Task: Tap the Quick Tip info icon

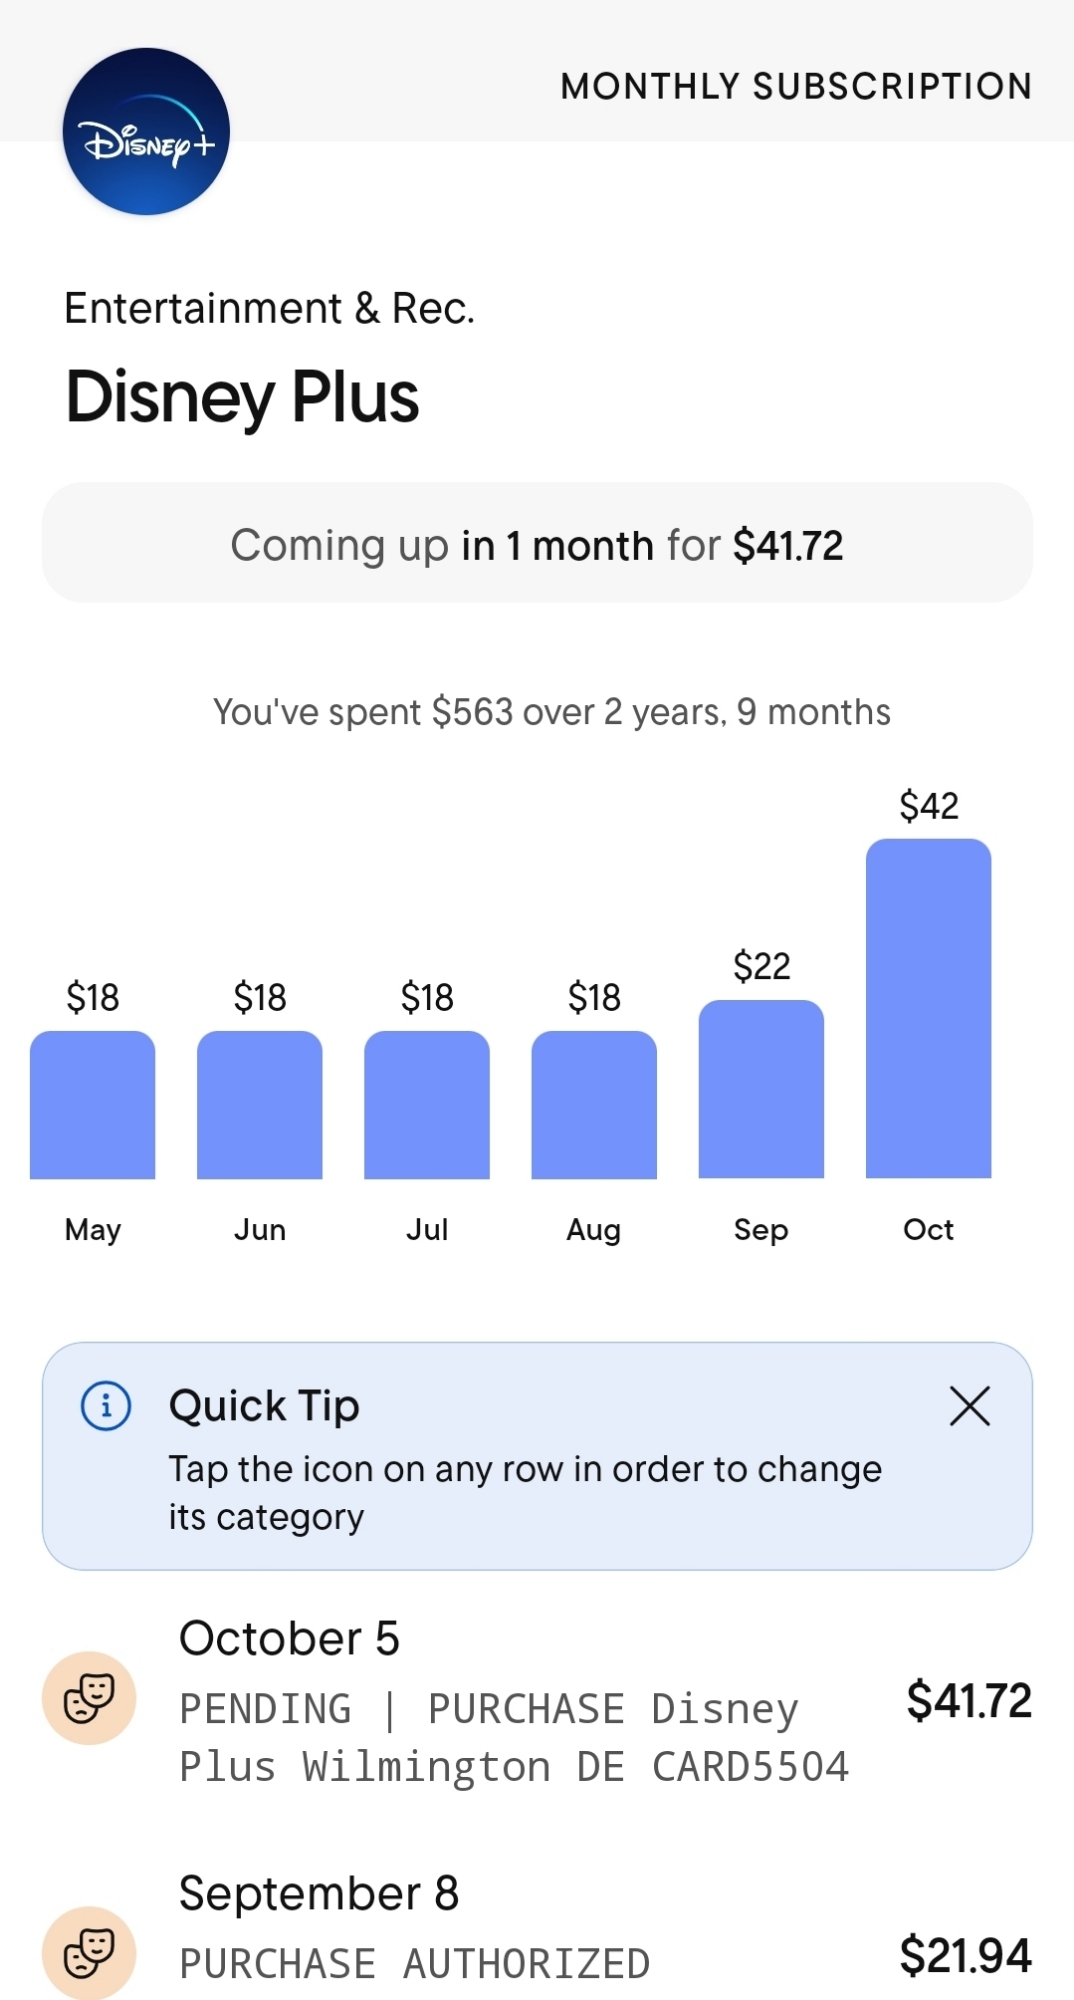Action: 106,1406
